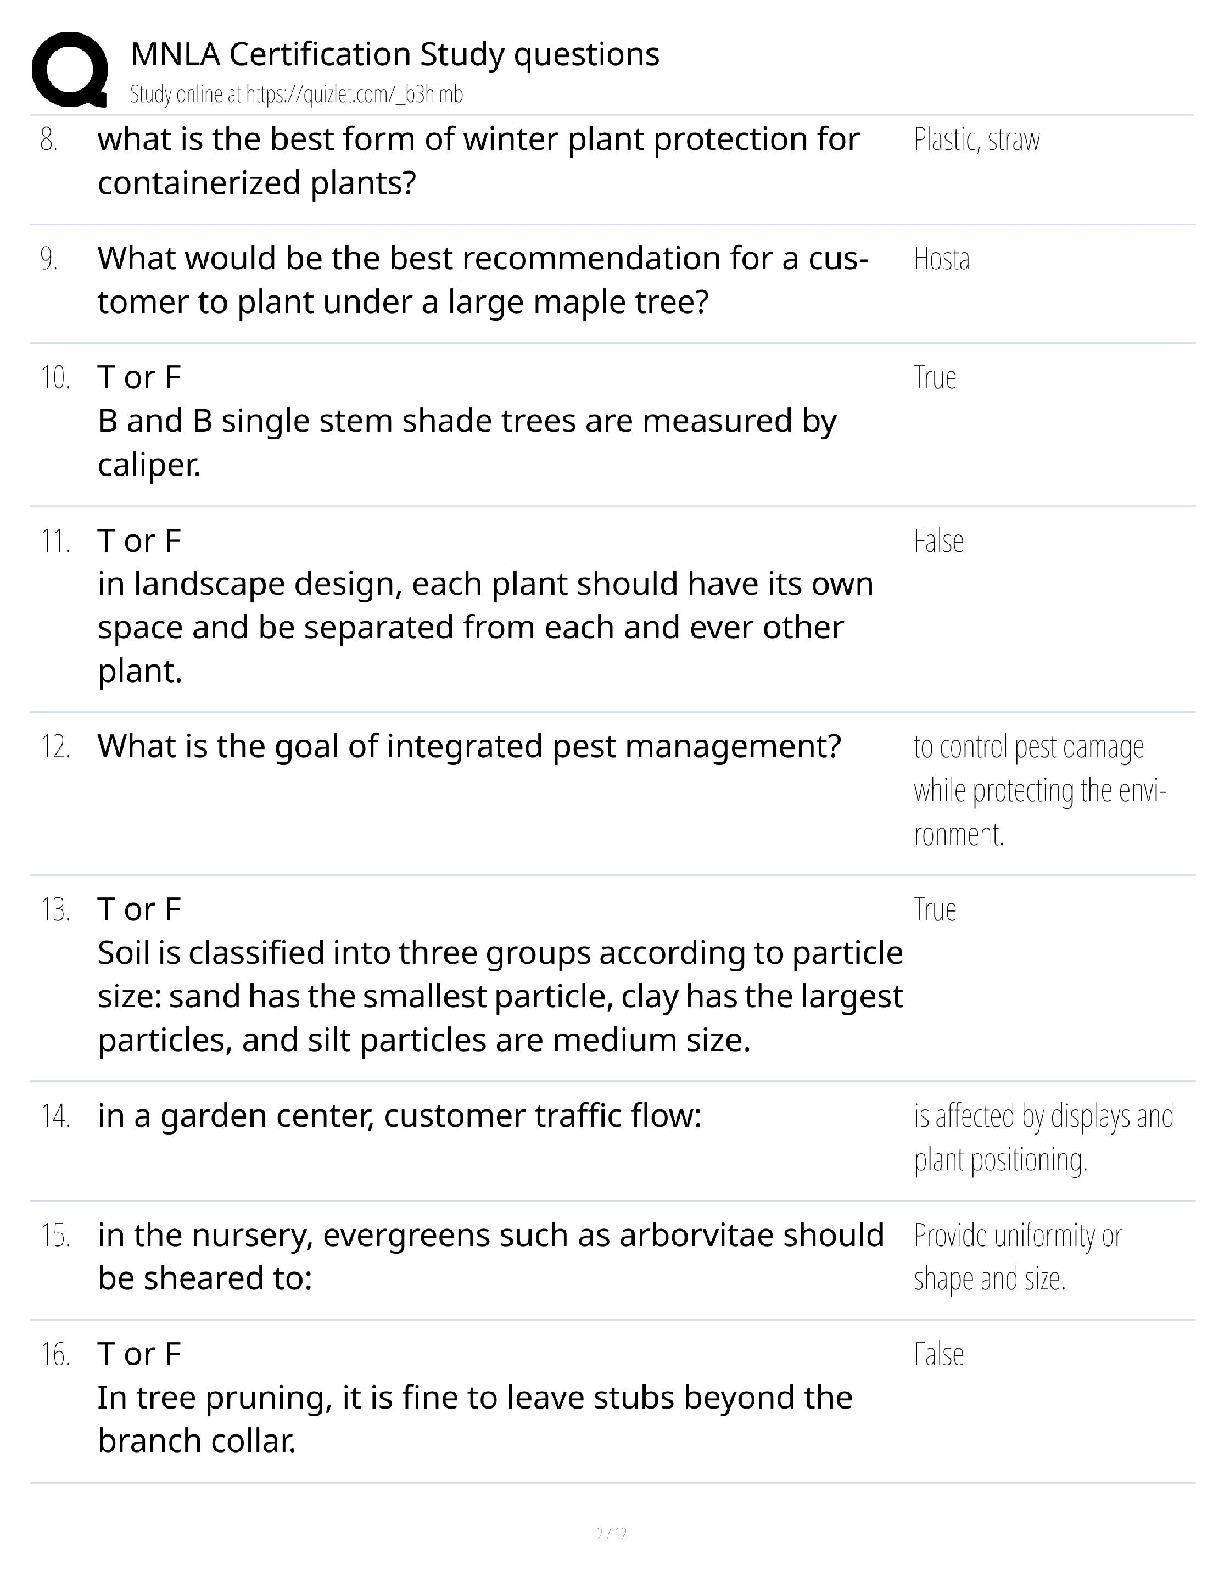Click the MNLA Certification Study questions title
Screen dimensions: 1224x1584
[x=395, y=54]
